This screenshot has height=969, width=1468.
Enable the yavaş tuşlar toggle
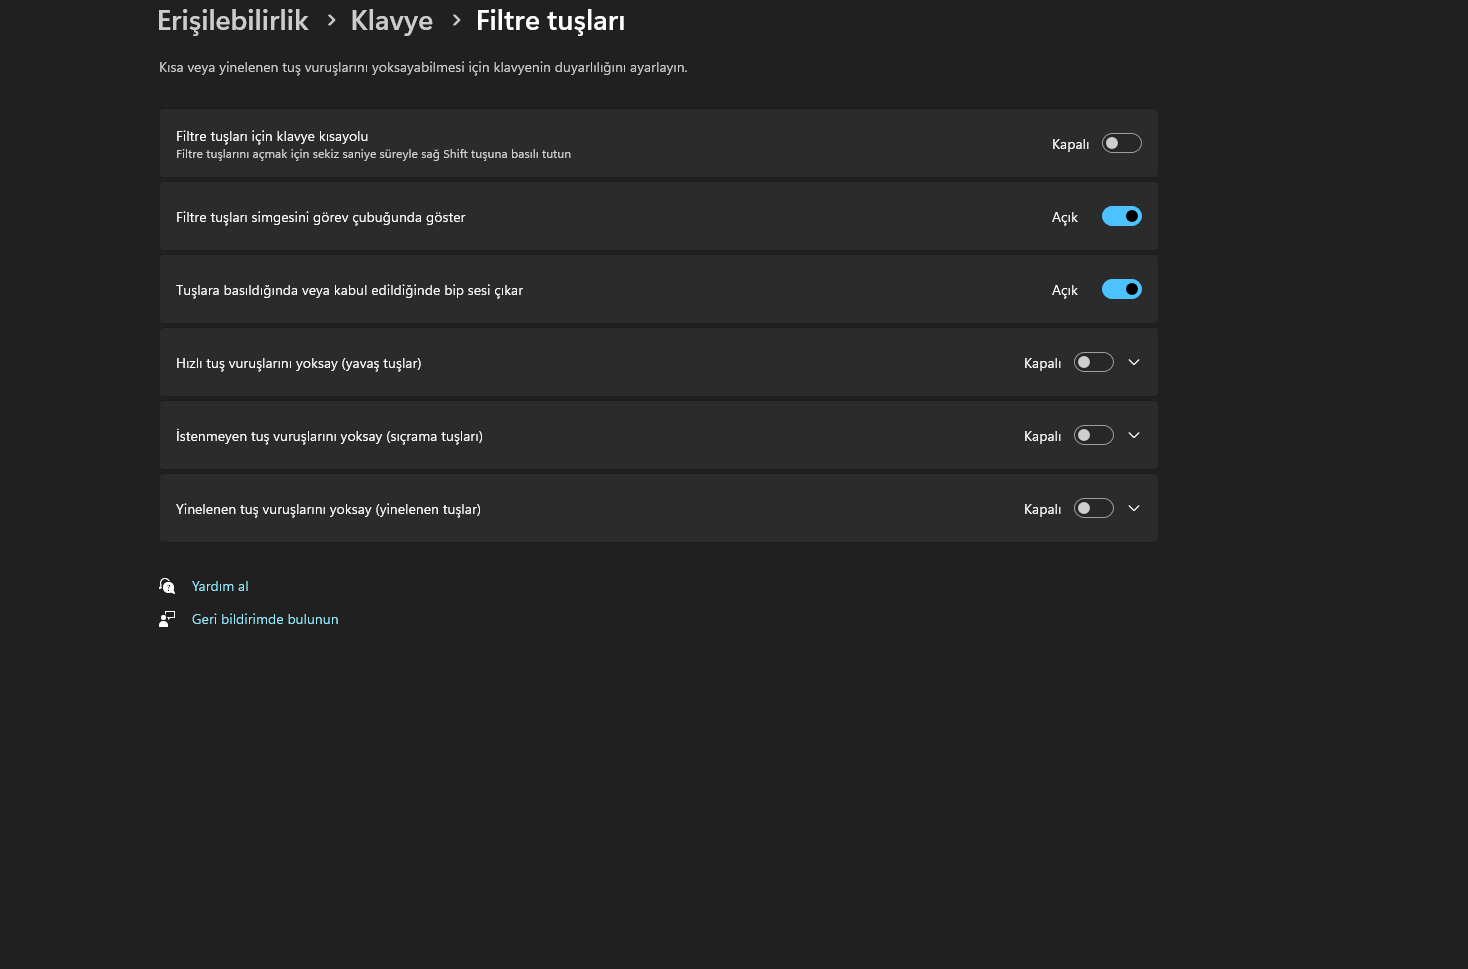(1093, 362)
